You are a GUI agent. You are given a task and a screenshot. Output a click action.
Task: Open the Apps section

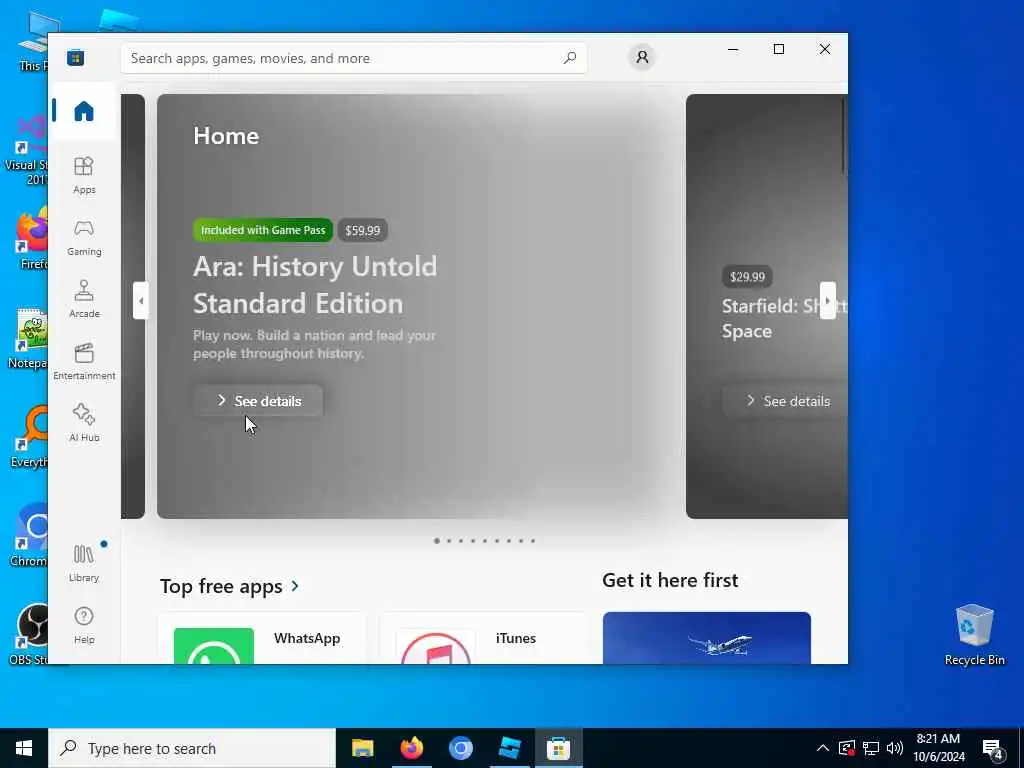click(x=84, y=176)
